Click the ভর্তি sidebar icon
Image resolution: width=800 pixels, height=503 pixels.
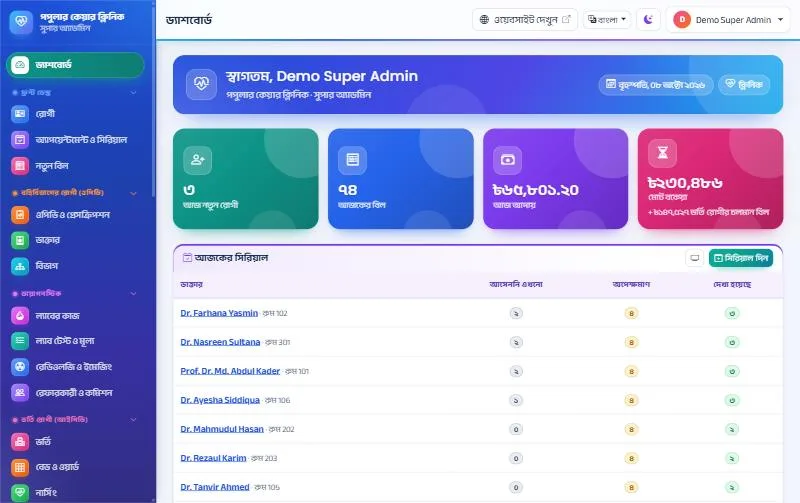click(x=20, y=441)
